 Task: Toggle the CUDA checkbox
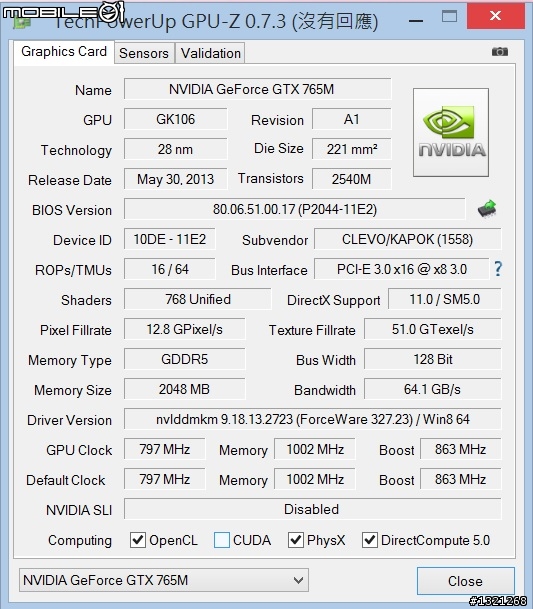coord(222,540)
